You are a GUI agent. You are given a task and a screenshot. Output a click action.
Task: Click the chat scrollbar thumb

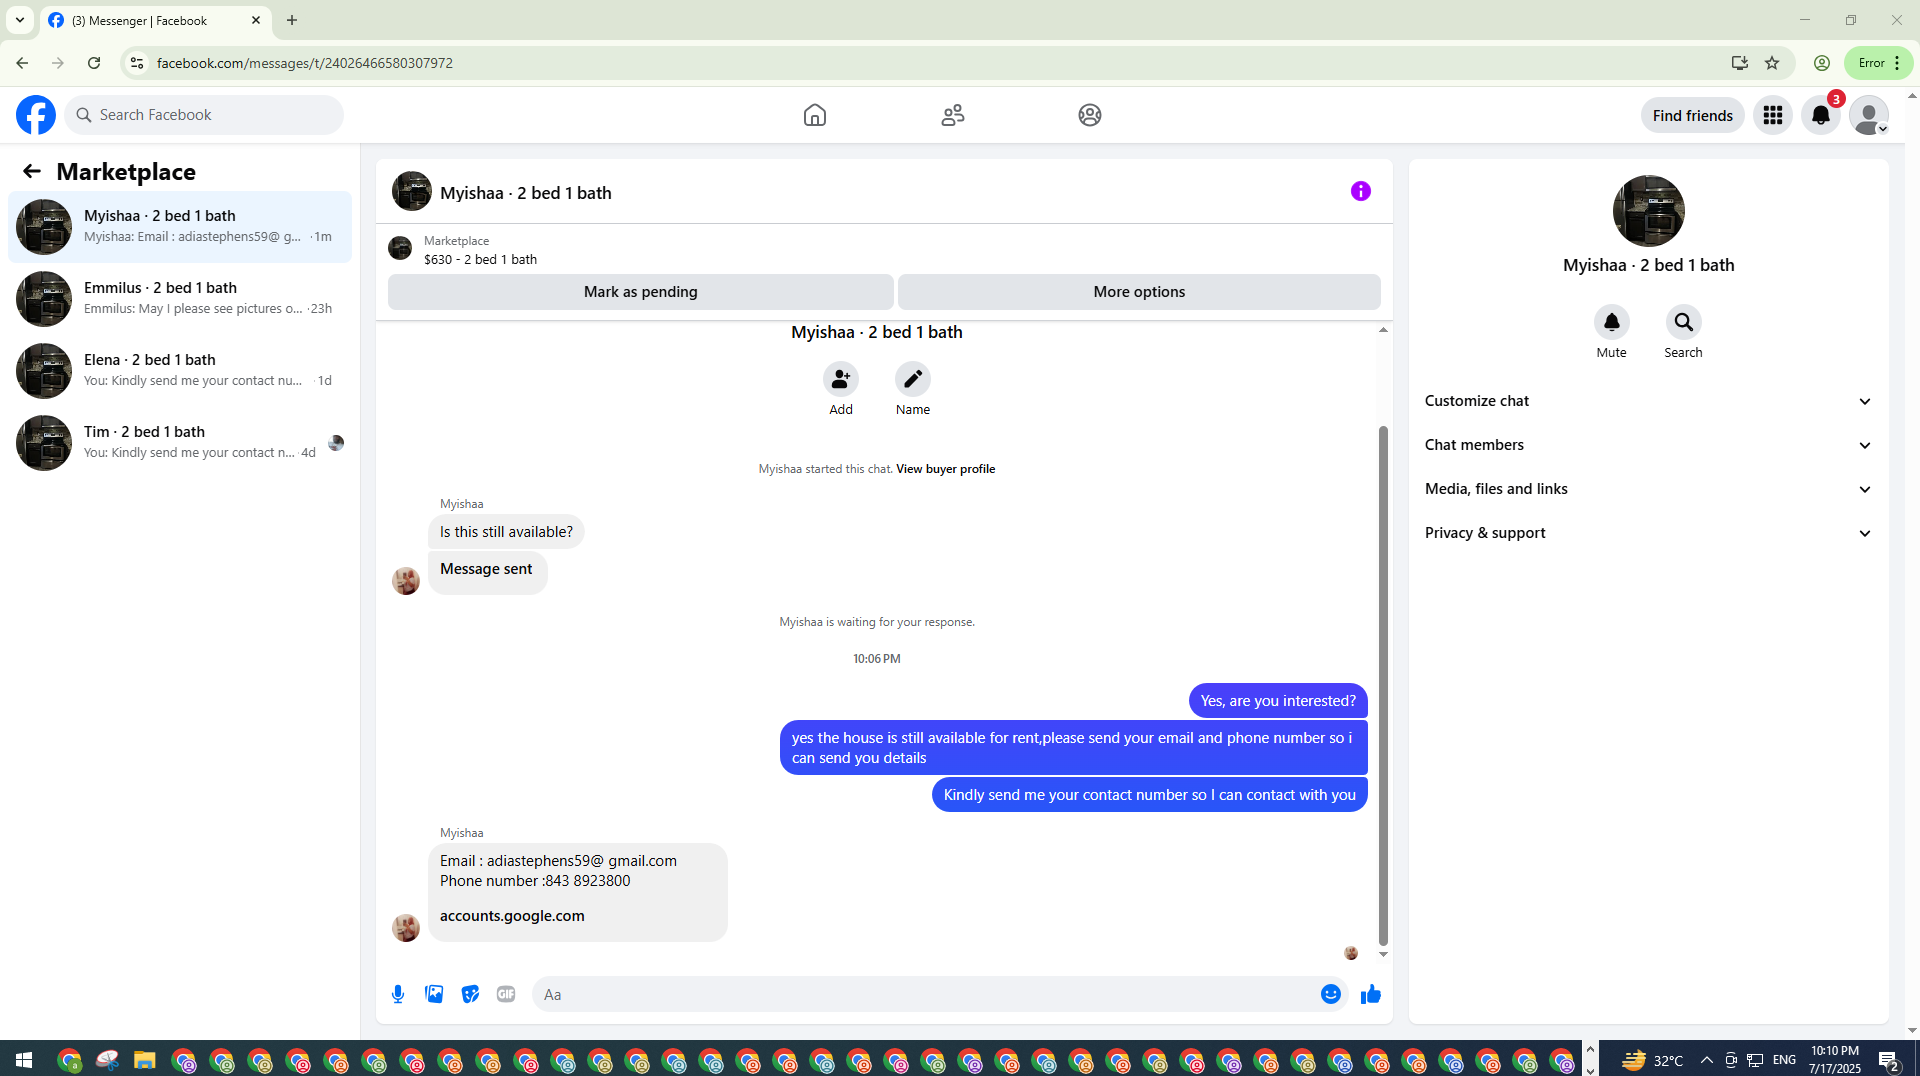click(x=1383, y=685)
